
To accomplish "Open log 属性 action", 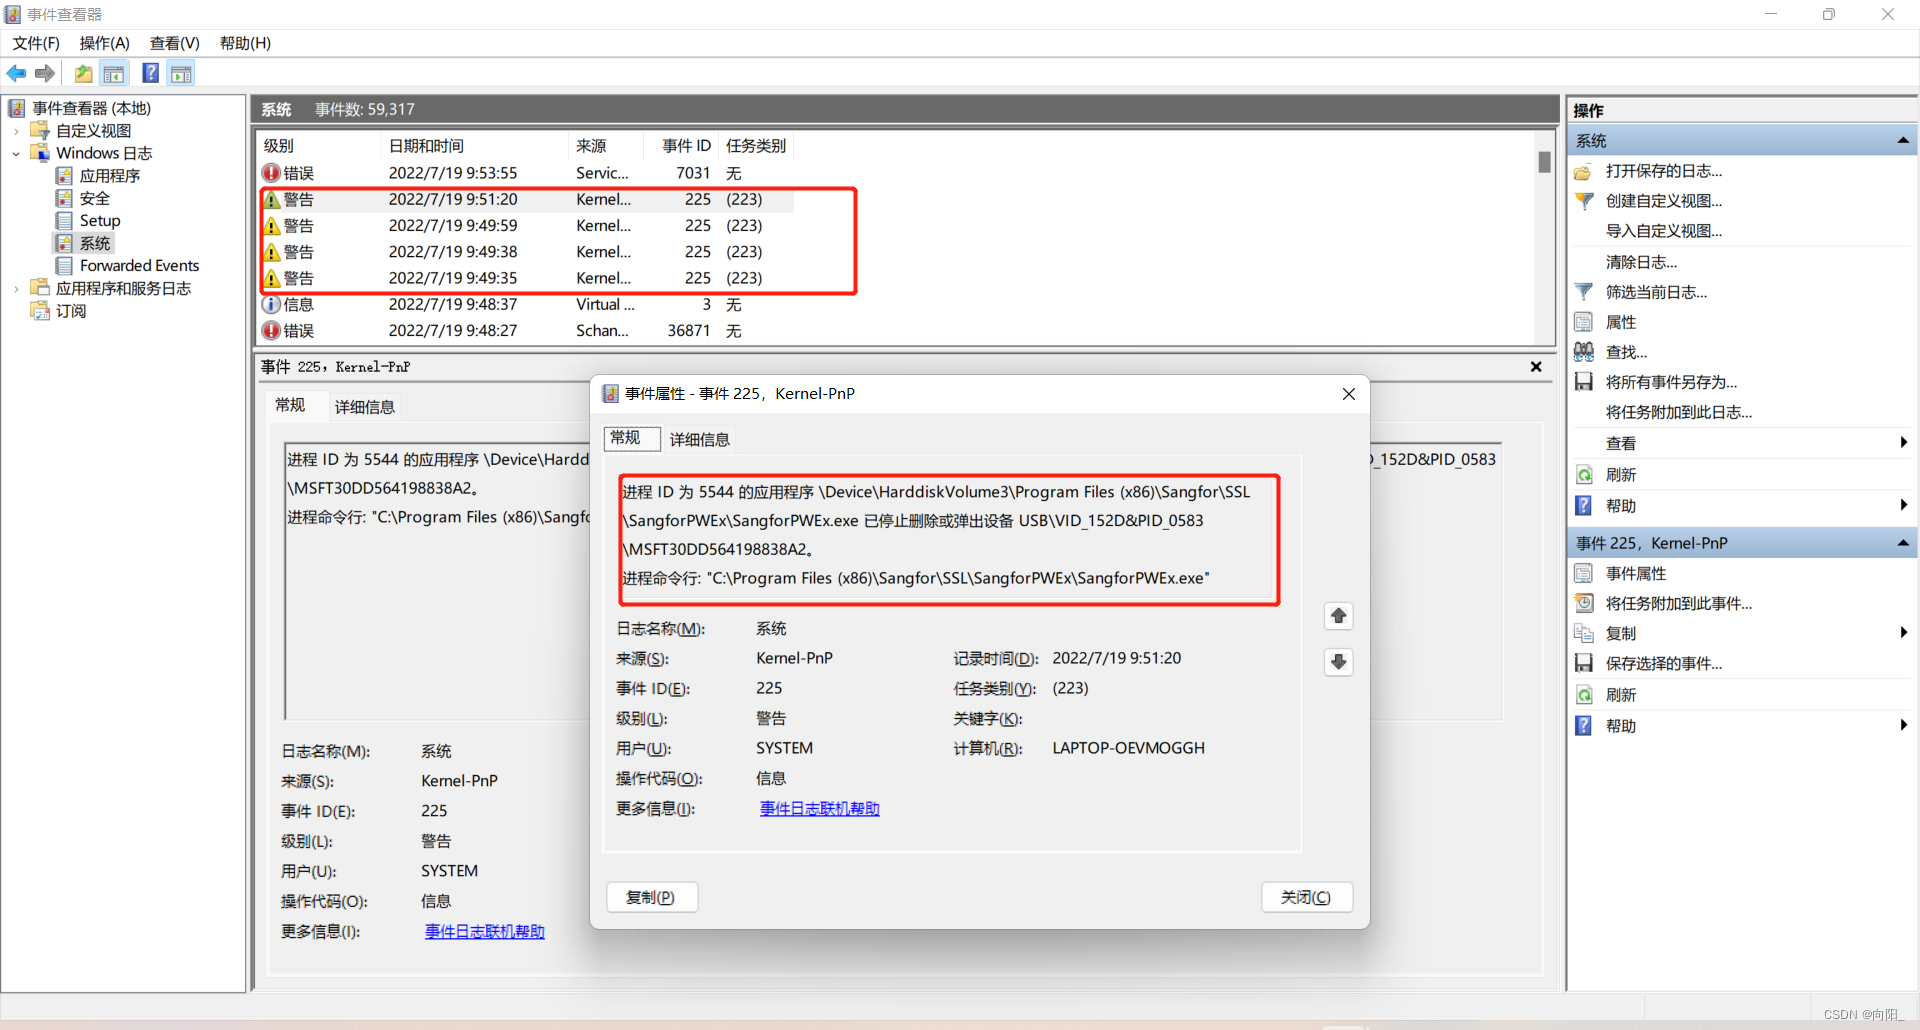I will [x=1620, y=322].
